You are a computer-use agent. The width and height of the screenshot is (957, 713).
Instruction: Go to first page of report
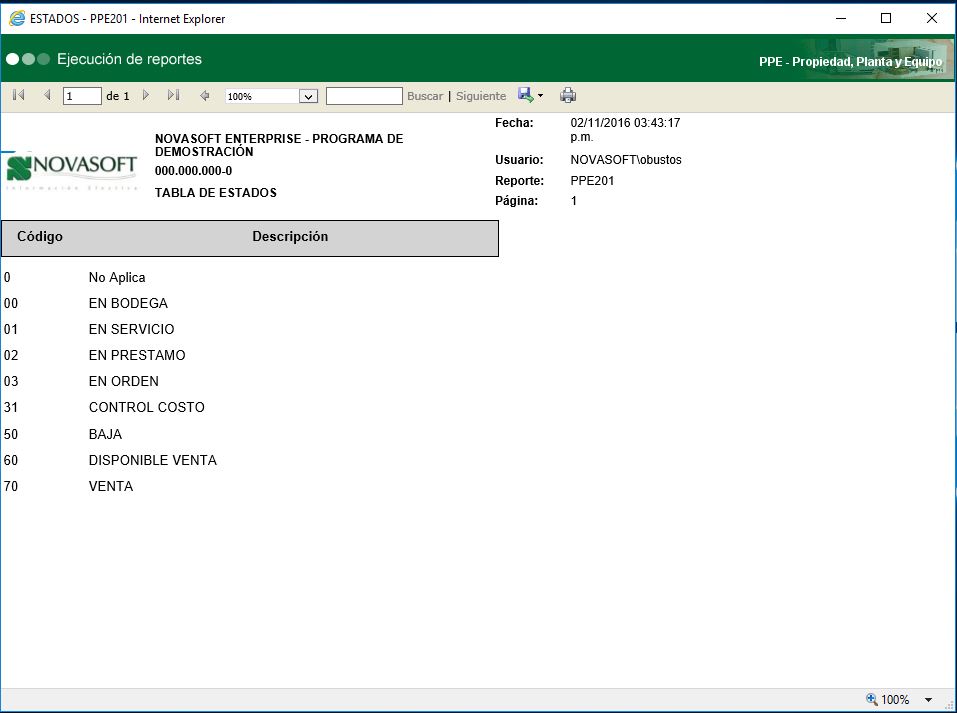[x=18, y=95]
